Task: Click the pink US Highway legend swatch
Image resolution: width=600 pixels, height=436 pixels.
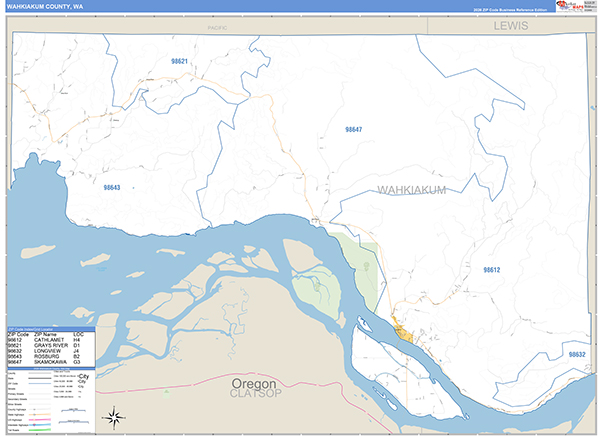Action: (40, 420)
